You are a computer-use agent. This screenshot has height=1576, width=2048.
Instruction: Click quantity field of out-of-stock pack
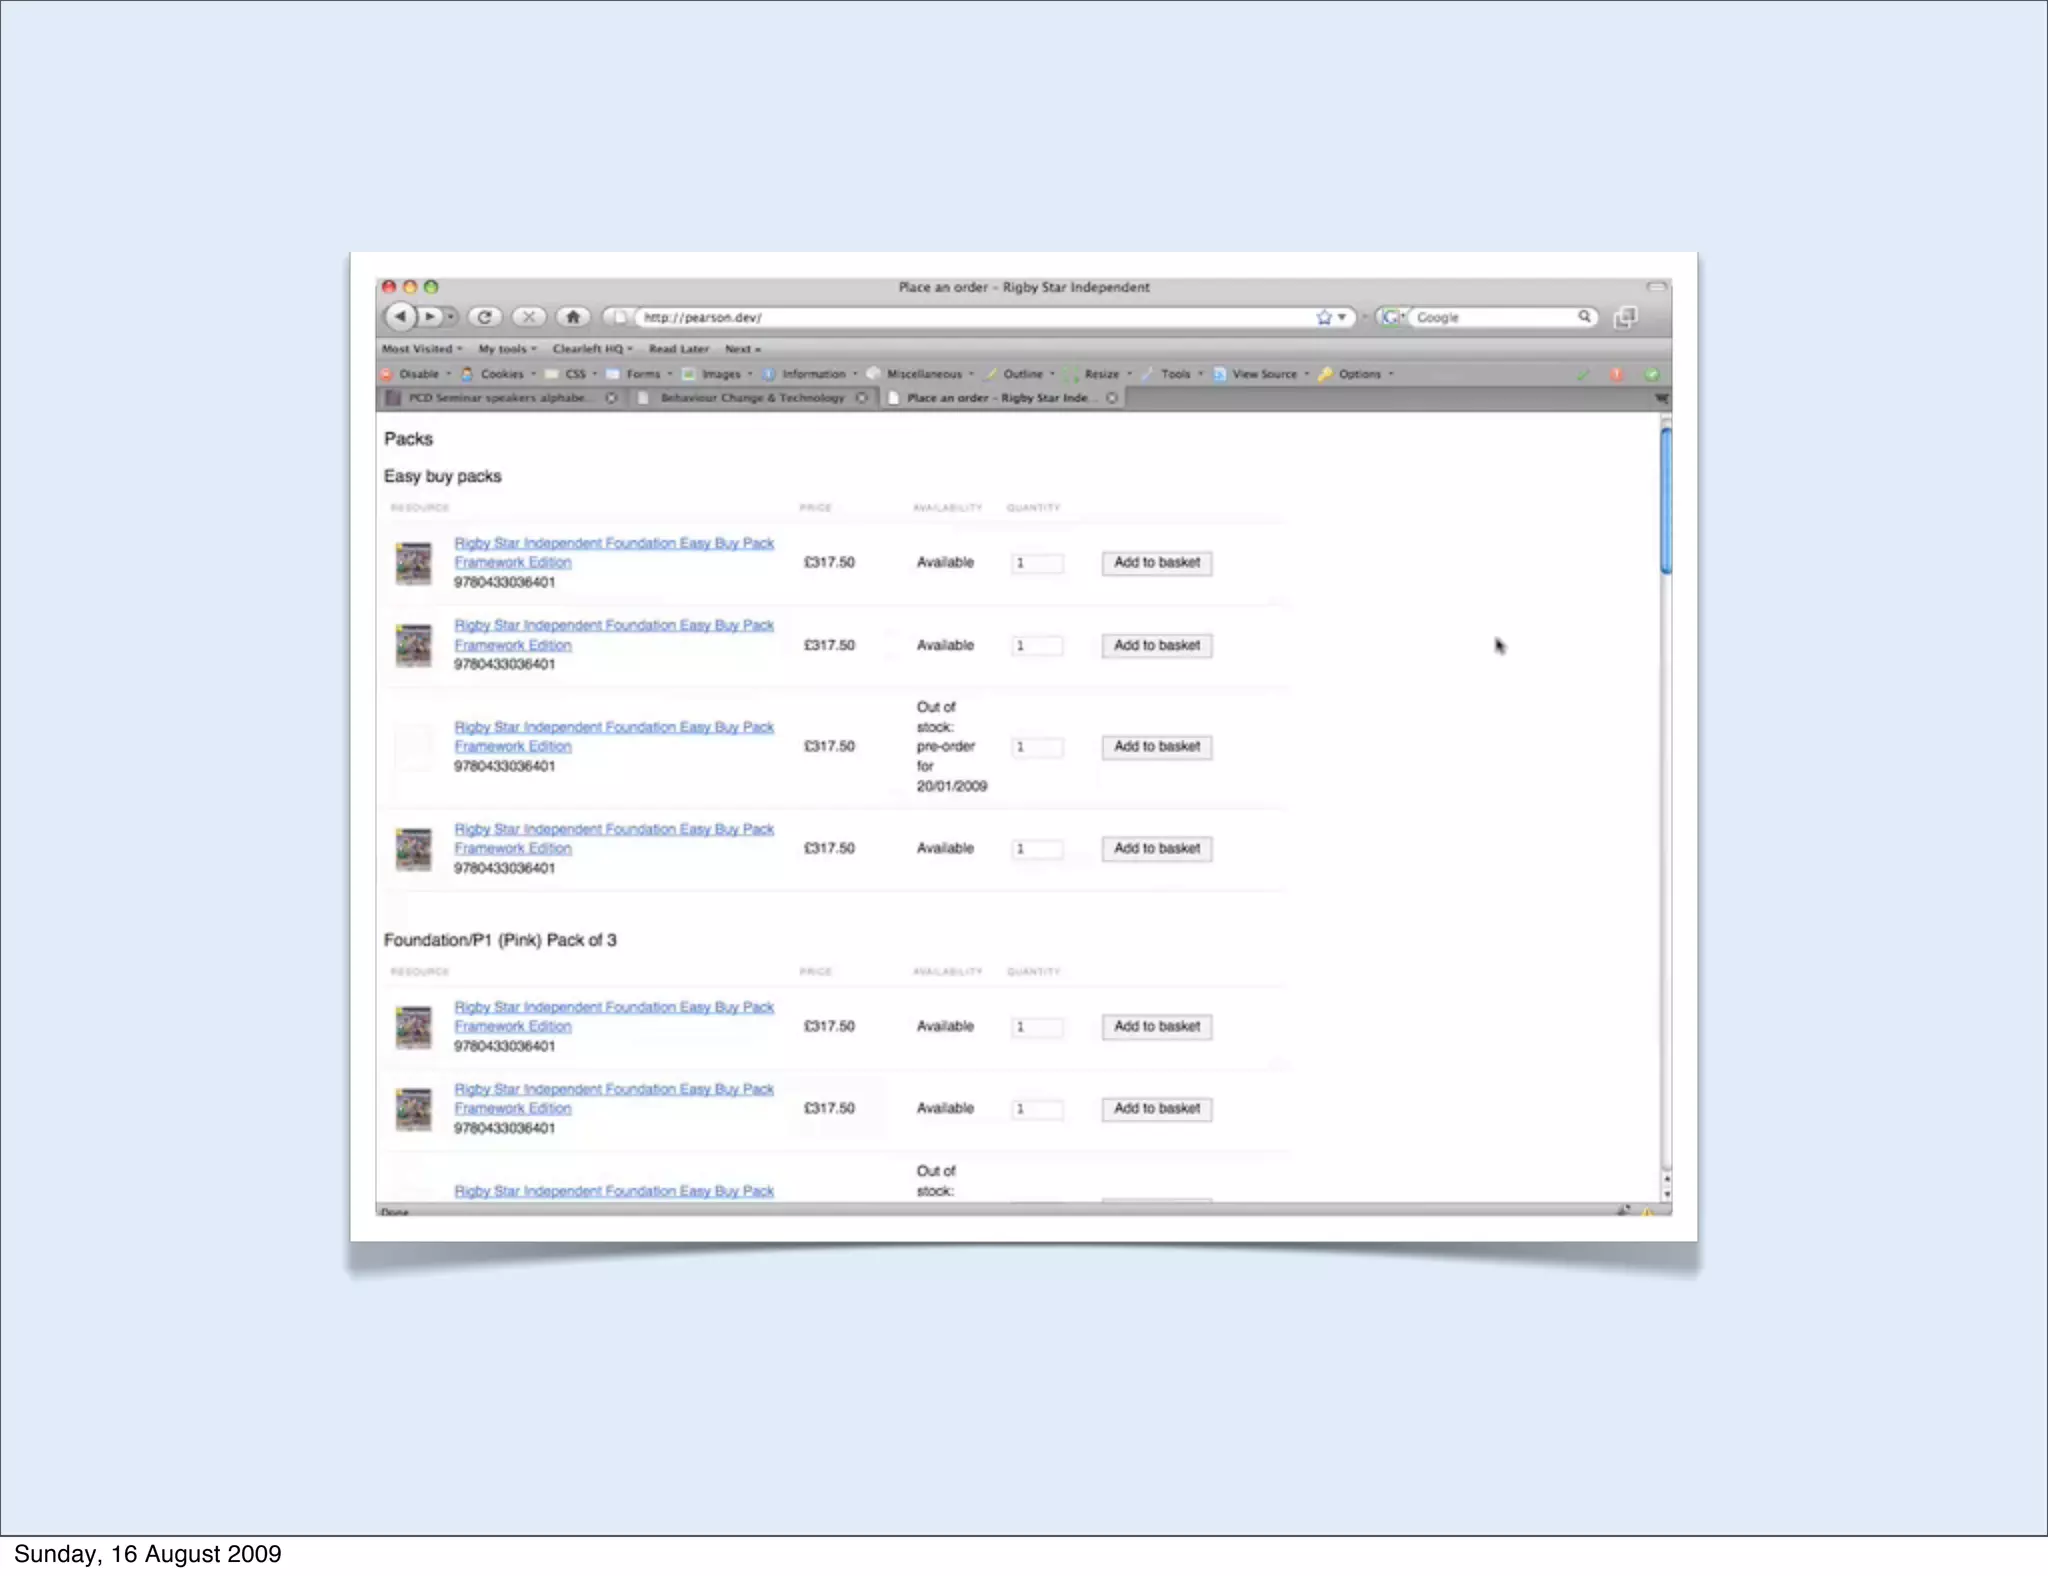pos(1037,747)
